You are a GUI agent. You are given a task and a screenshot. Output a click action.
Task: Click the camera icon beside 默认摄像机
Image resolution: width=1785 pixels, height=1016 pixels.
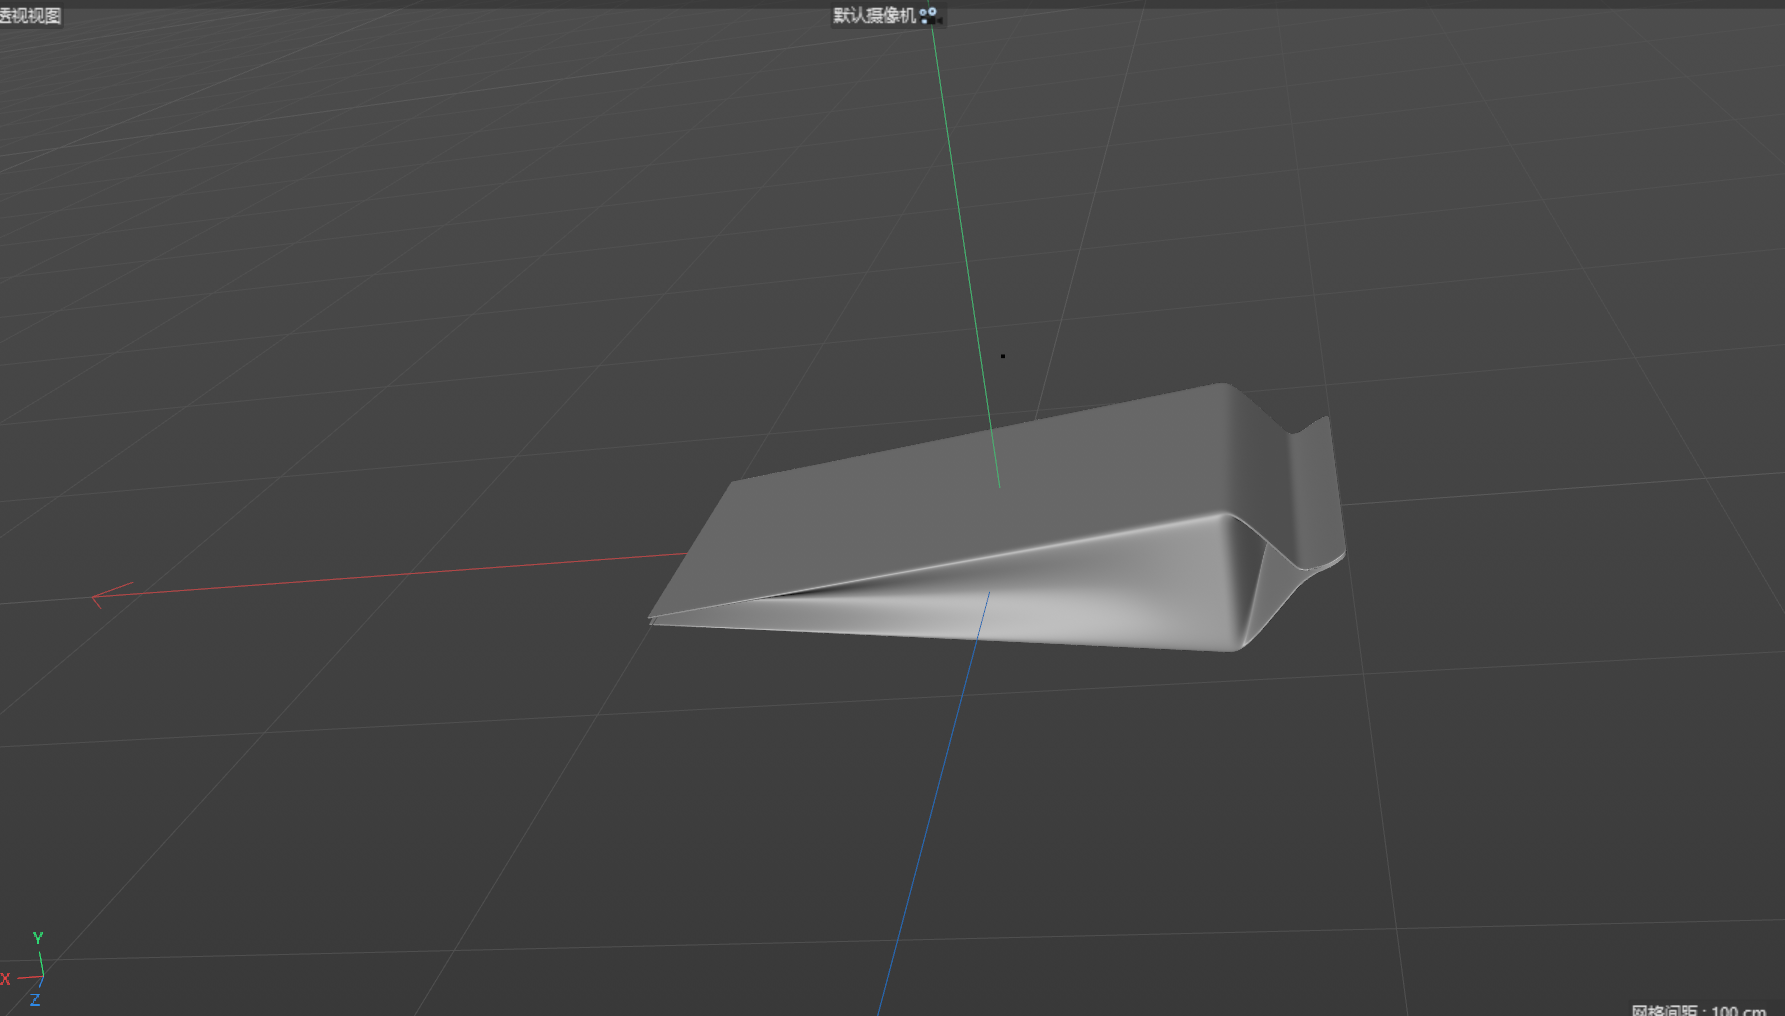pyautogui.click(x=930, y=15)
